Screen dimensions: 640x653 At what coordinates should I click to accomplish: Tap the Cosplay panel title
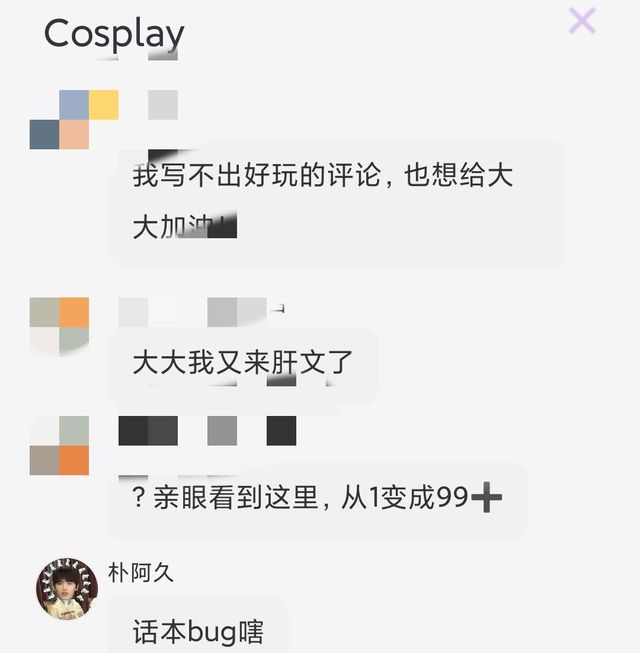[x=114, y=34]
